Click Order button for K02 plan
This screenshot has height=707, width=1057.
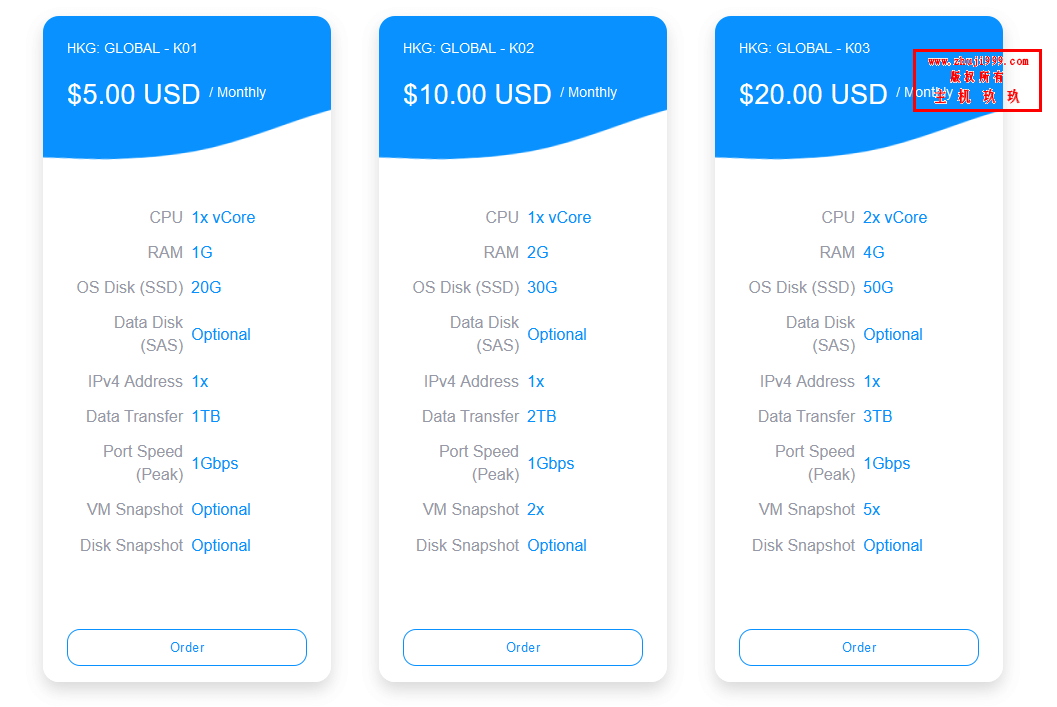click(522, 647)
